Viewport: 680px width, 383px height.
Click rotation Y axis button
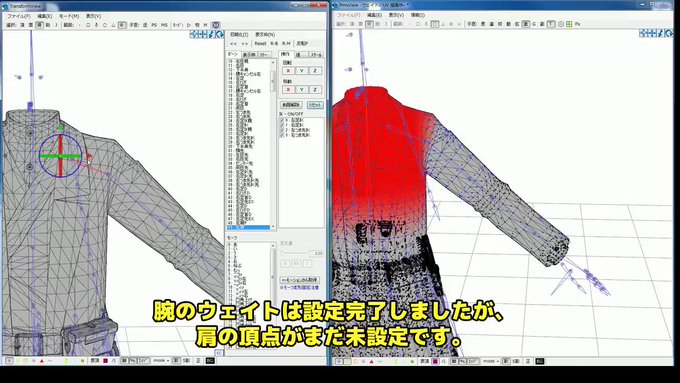(x=301, y=71)
